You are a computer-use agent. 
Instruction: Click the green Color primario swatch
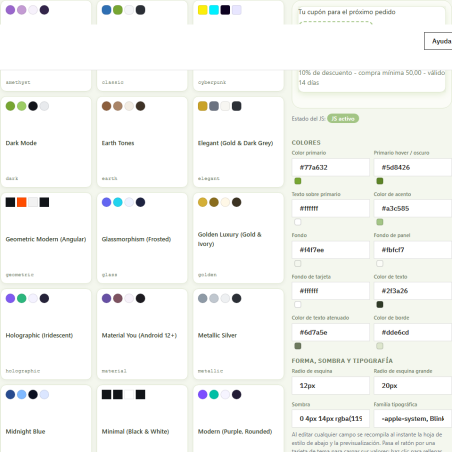298,181
